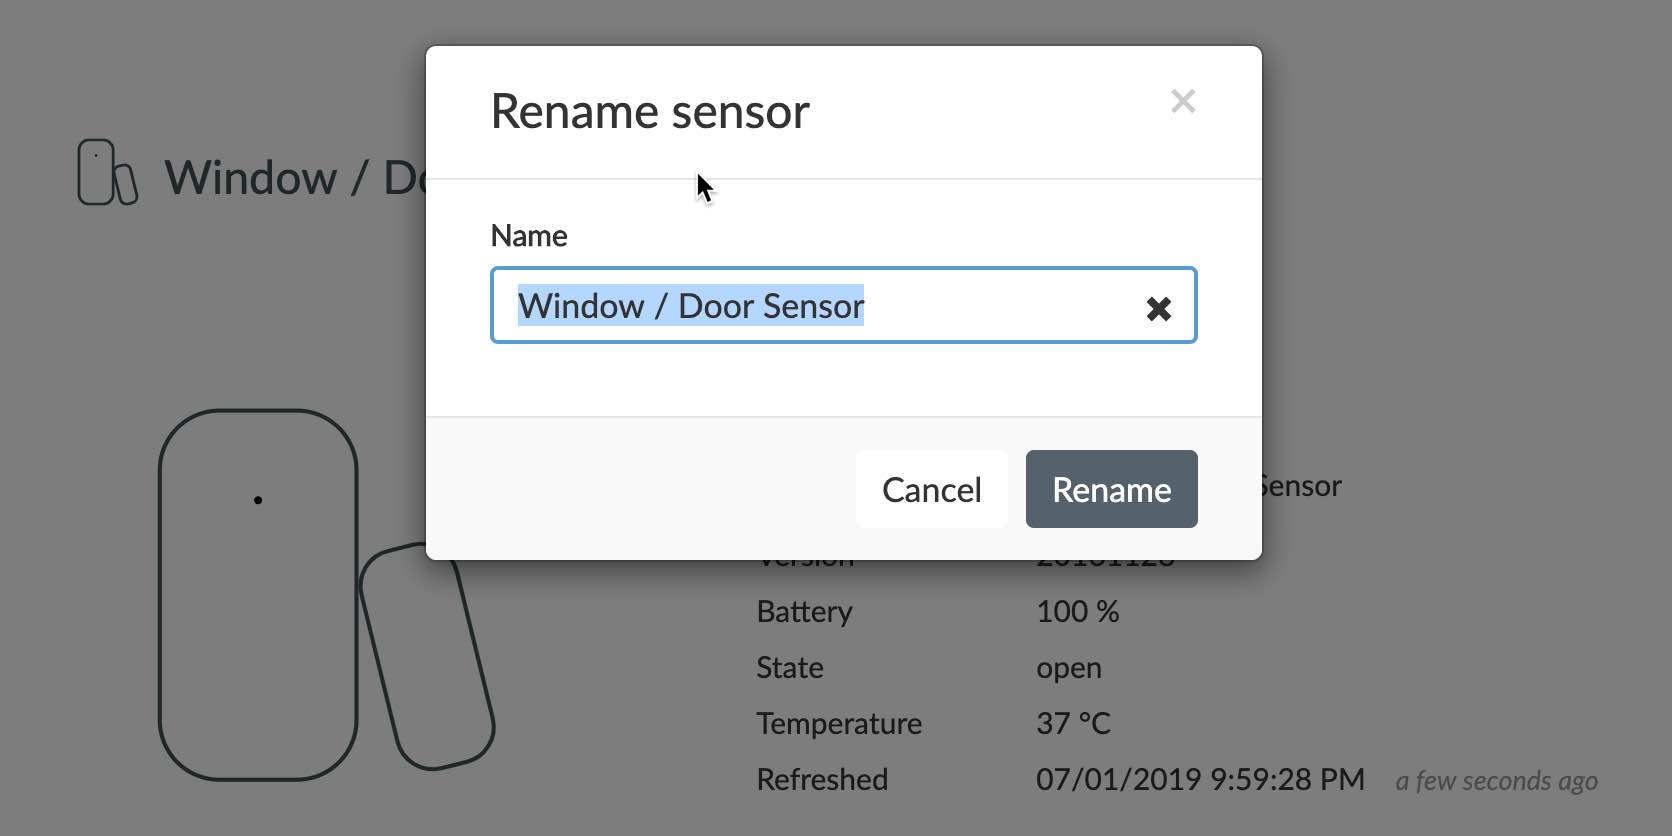The width and height of the screenshot is (1672, 836).
Task: Close the Rename sensor dialog
Action: pyautogui.click(x=1183, y=101)
